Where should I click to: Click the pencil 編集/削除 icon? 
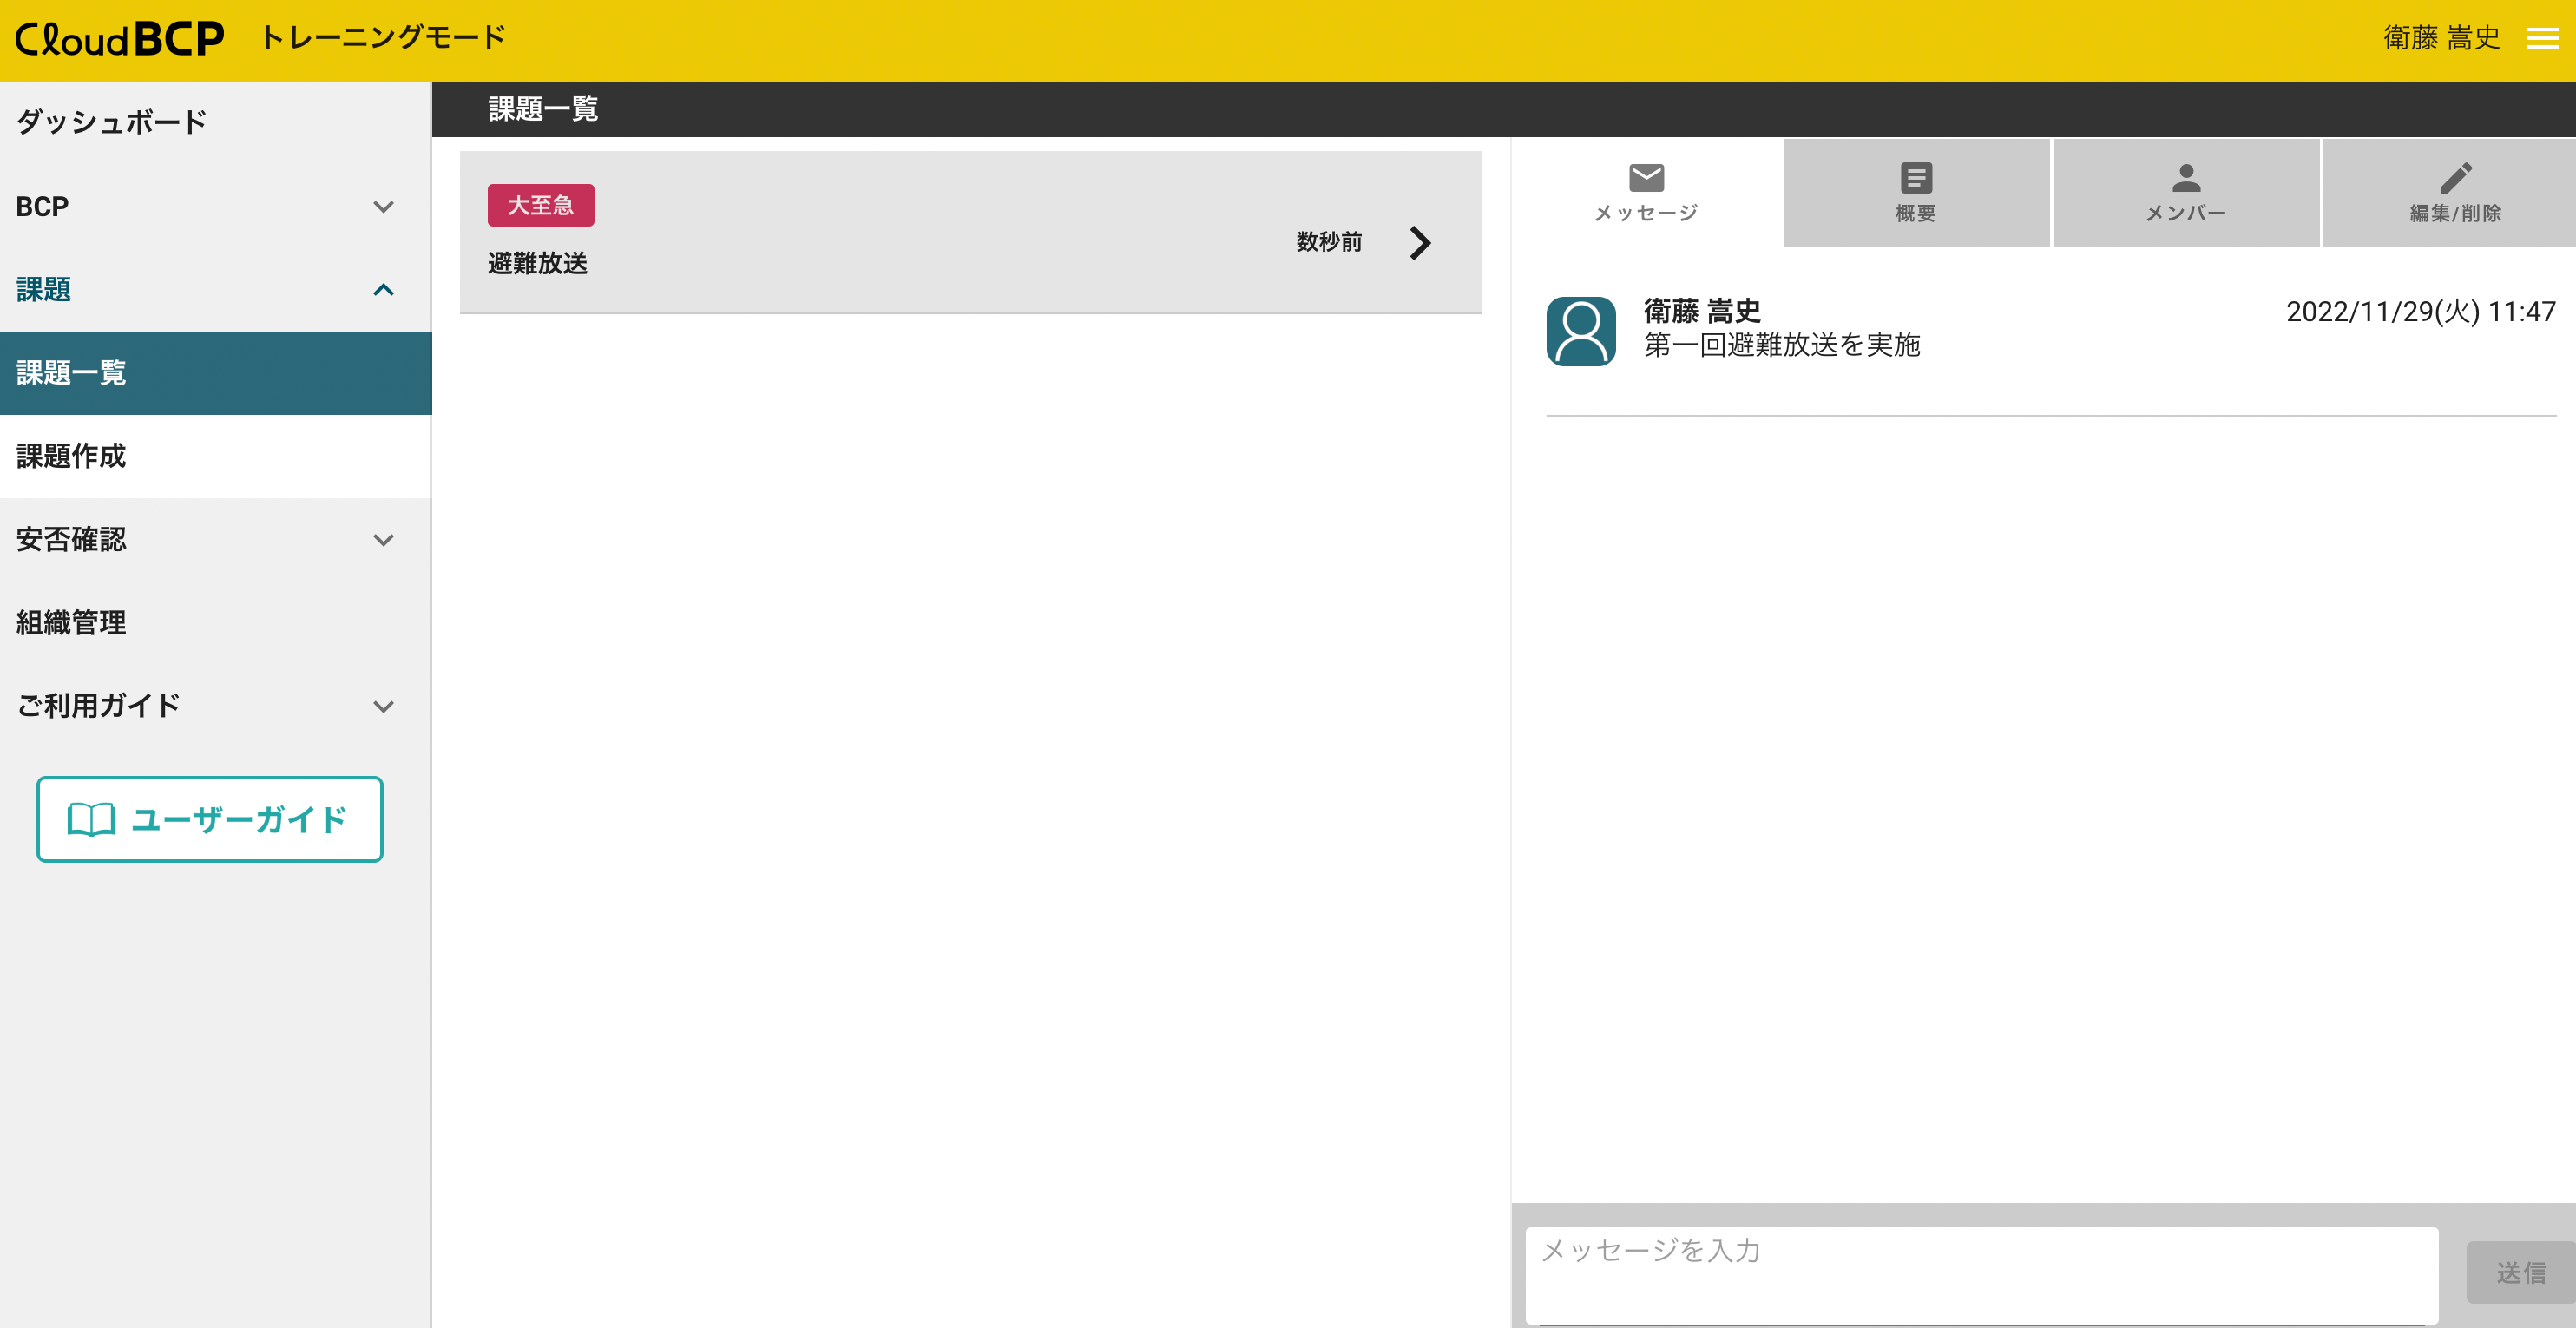2455,178
